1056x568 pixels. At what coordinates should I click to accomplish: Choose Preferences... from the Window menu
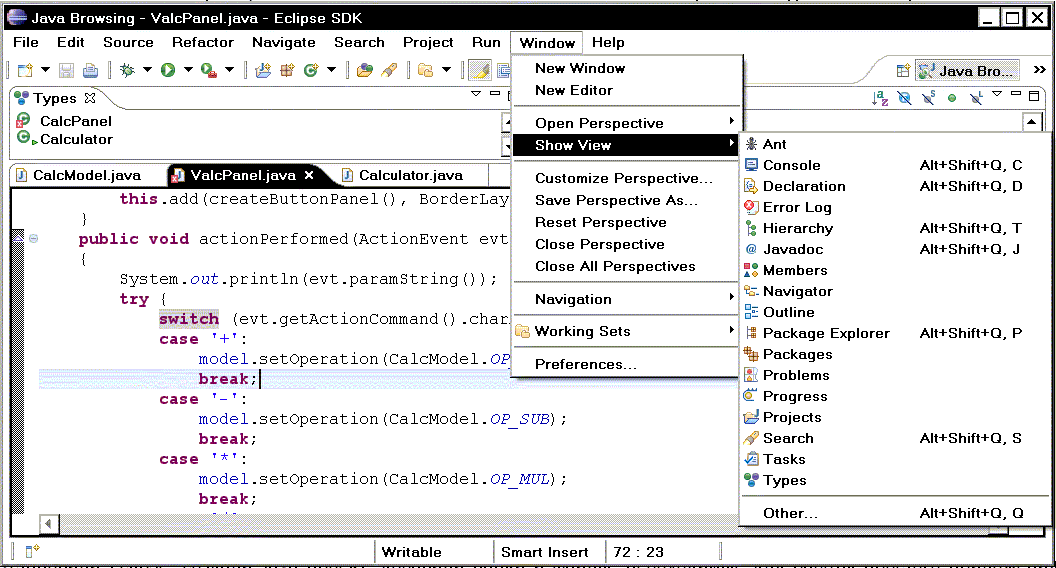click(x=626, y=364)
